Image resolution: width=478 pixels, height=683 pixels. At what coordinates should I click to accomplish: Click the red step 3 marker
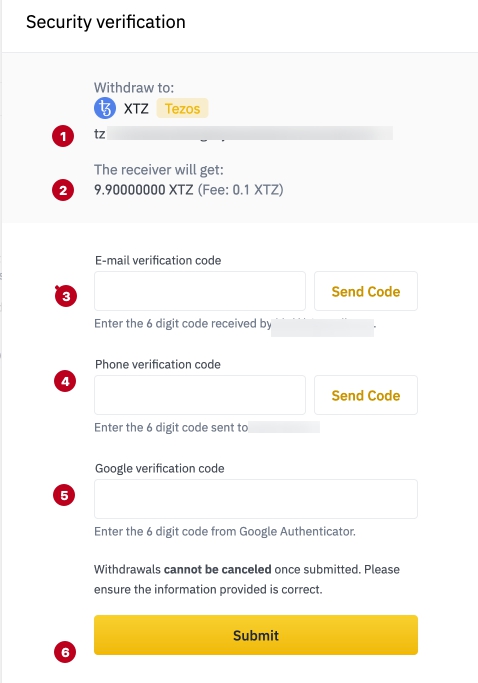(x=66, y=296)
